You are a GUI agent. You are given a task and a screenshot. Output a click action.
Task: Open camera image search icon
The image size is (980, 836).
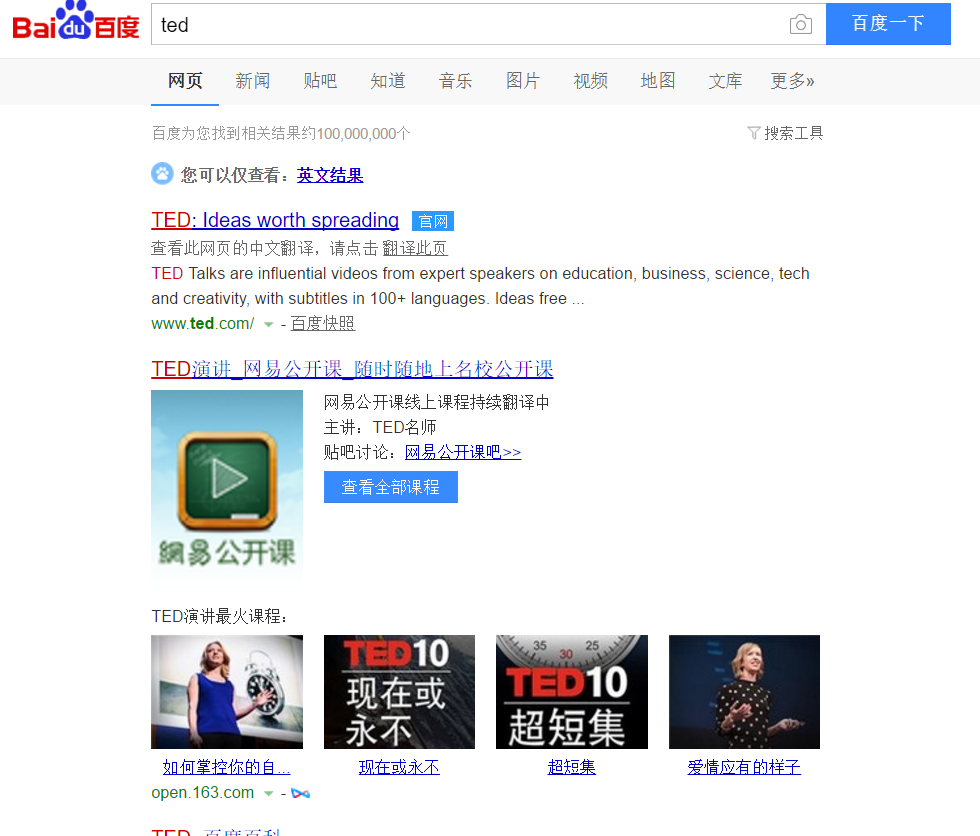pos(801,24)
